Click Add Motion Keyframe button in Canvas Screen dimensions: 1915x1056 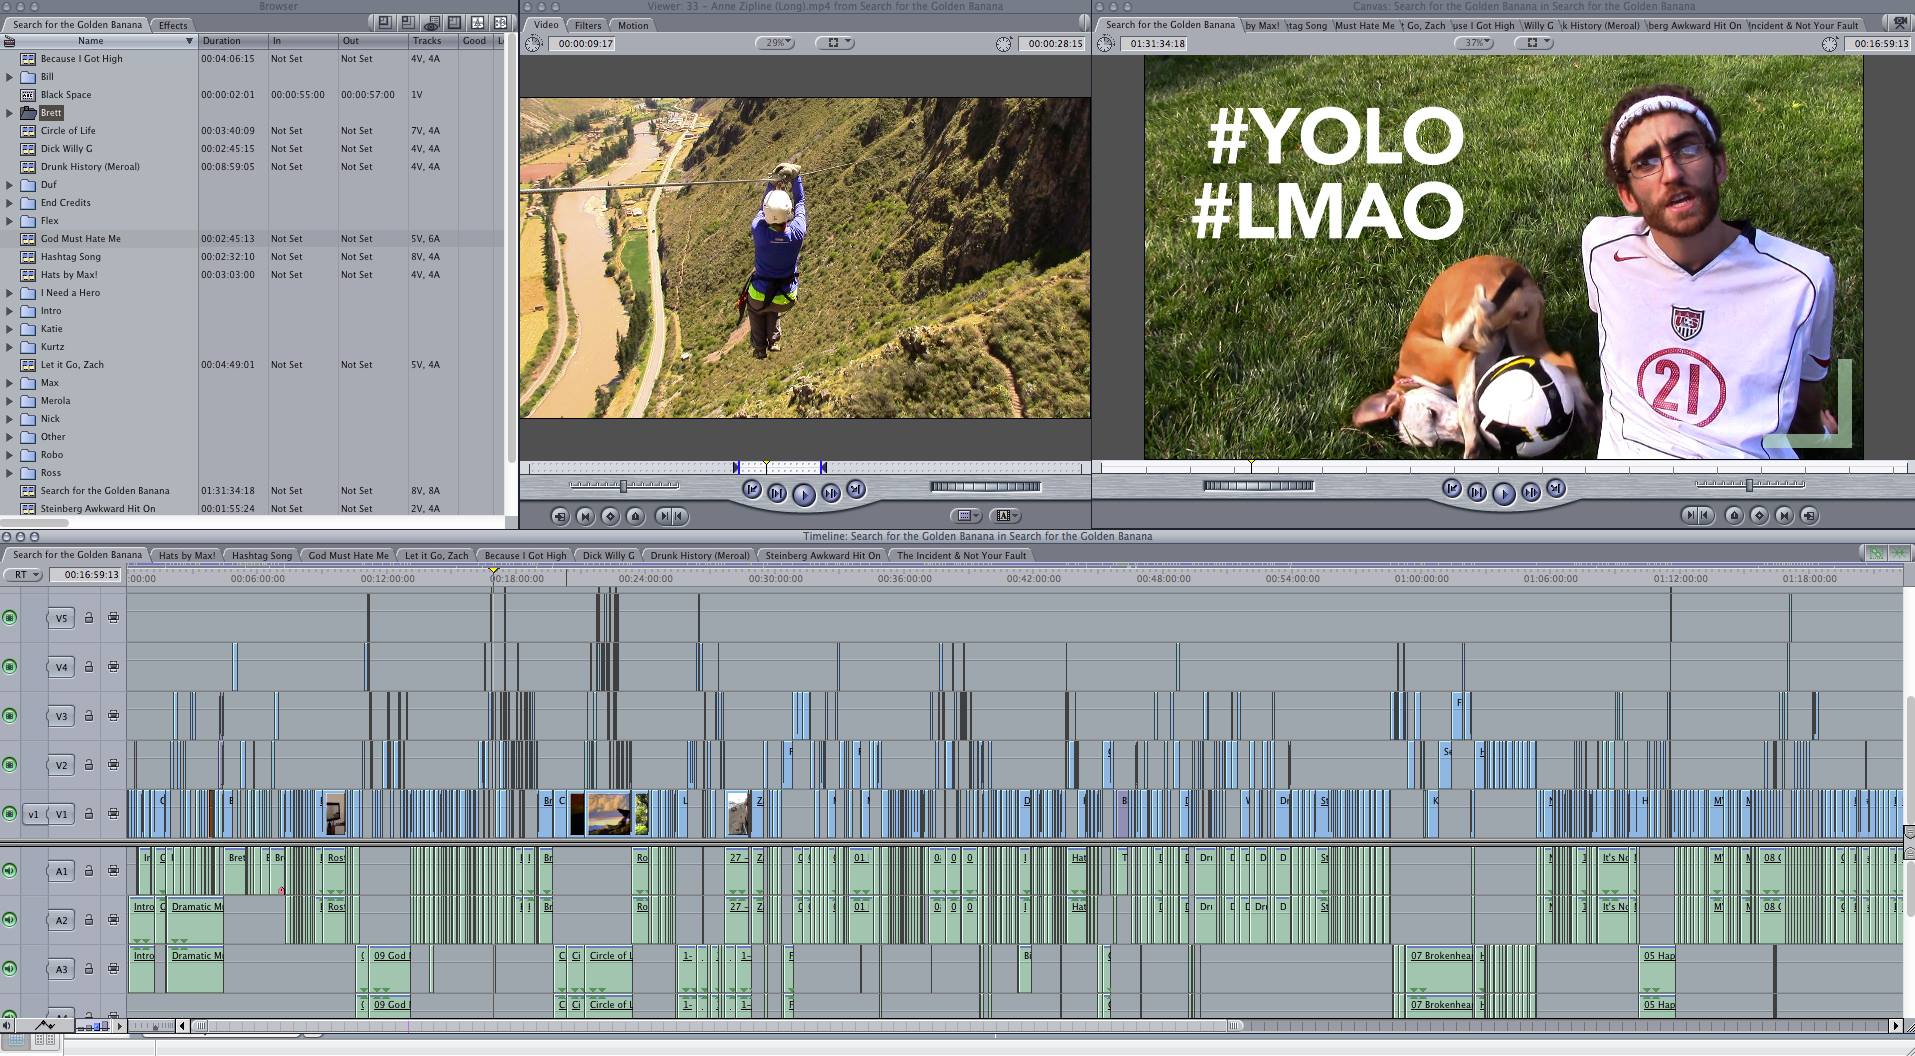(x=1759, y=516)
